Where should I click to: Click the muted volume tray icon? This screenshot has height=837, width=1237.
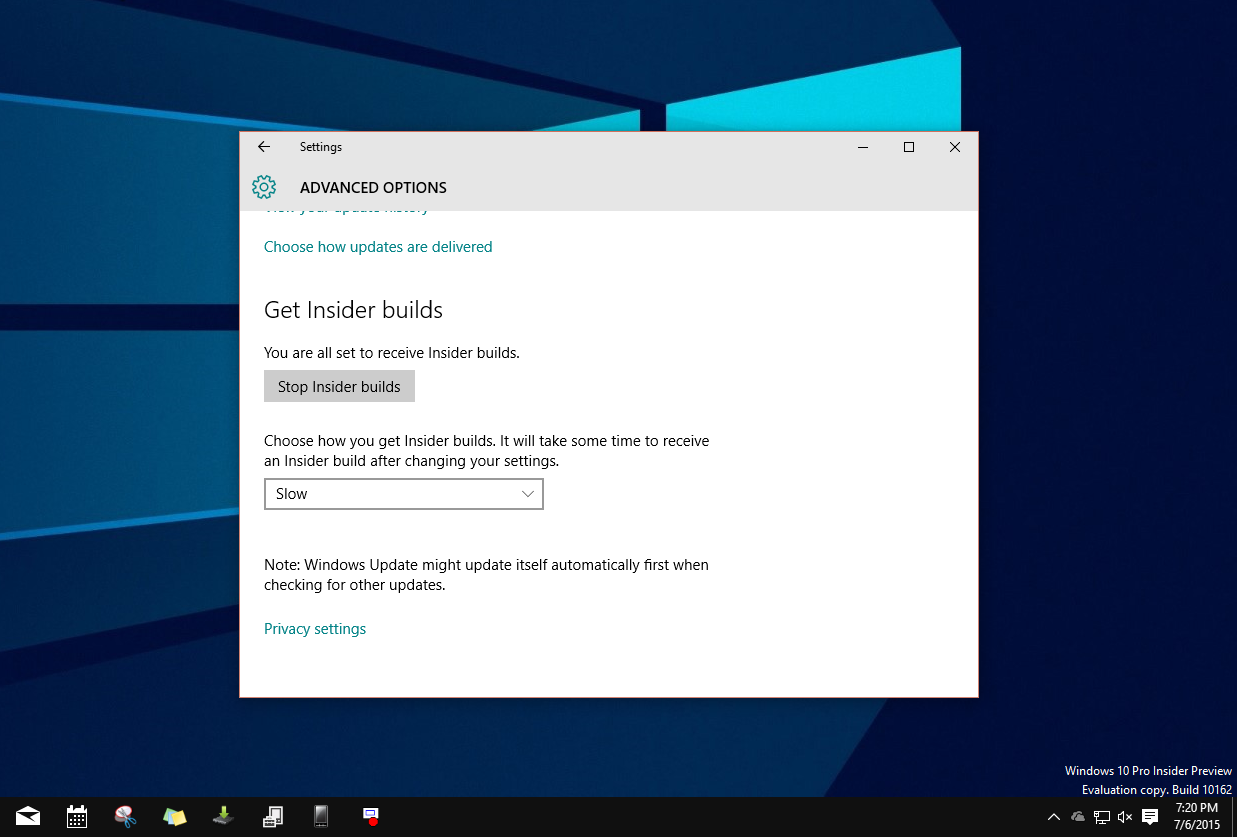[x=1125, y=817]
